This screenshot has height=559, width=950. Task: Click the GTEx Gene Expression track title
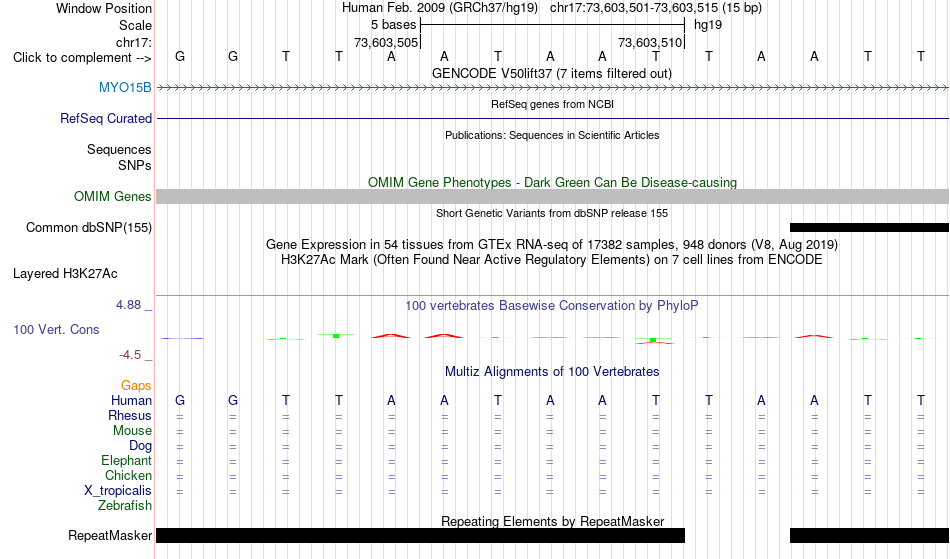[552, 245]
